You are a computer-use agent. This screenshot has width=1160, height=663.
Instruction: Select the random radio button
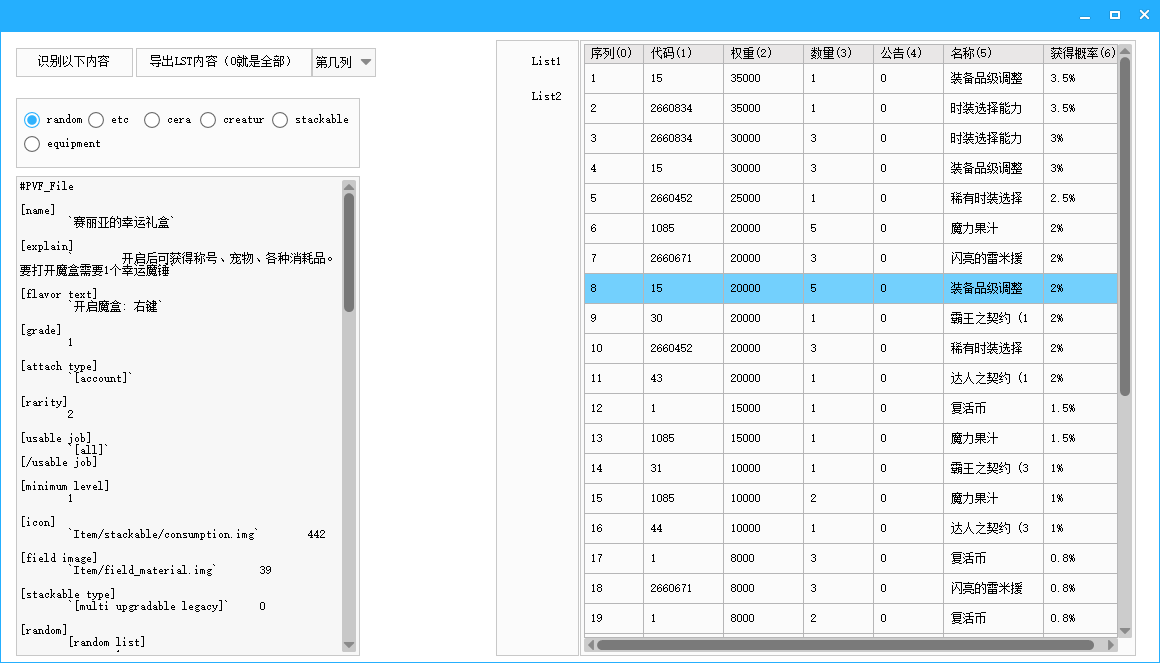[32, 120]
